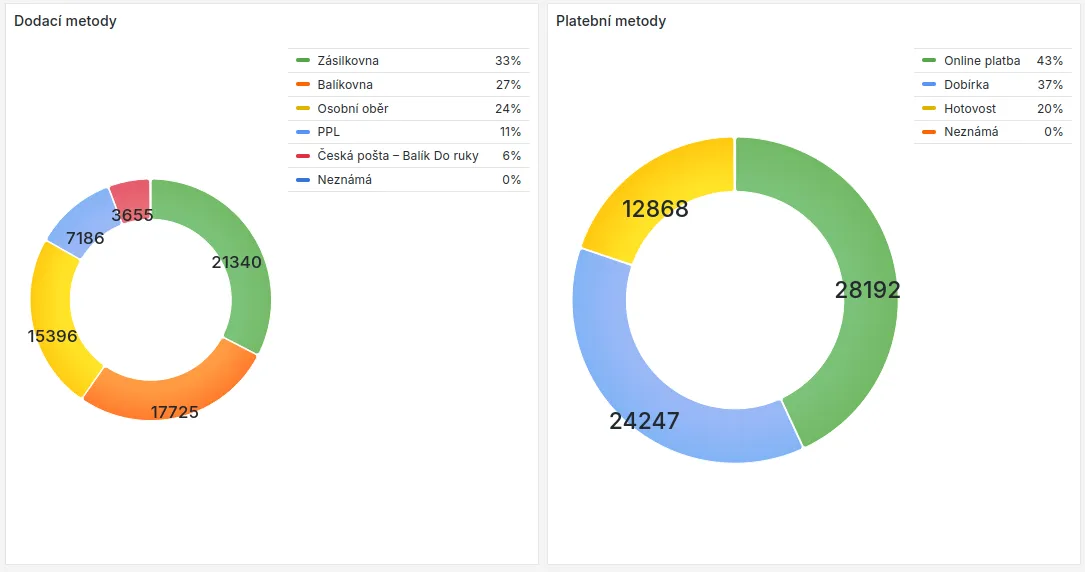1085x572 pixels.
Task: Open the Dodací metody panel title menu
Action: (65, 21)
